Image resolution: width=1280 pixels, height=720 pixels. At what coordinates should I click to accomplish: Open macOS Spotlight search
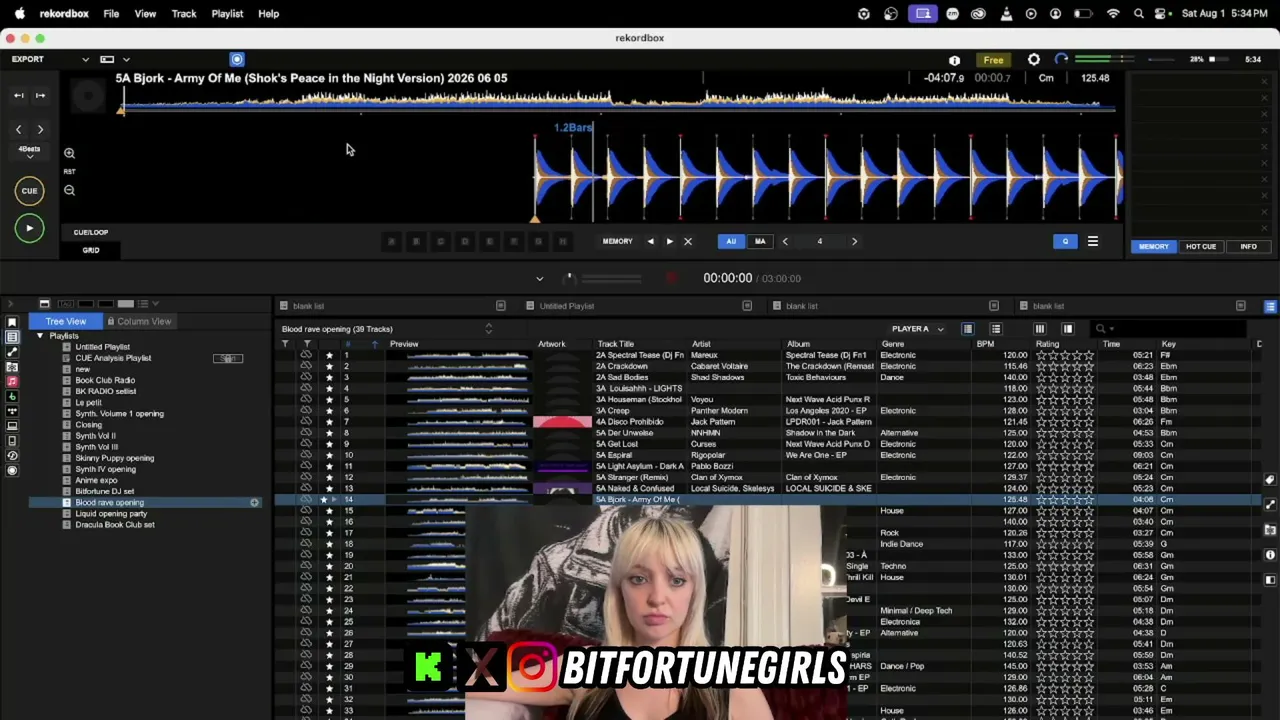click(x=1139, y=14)
